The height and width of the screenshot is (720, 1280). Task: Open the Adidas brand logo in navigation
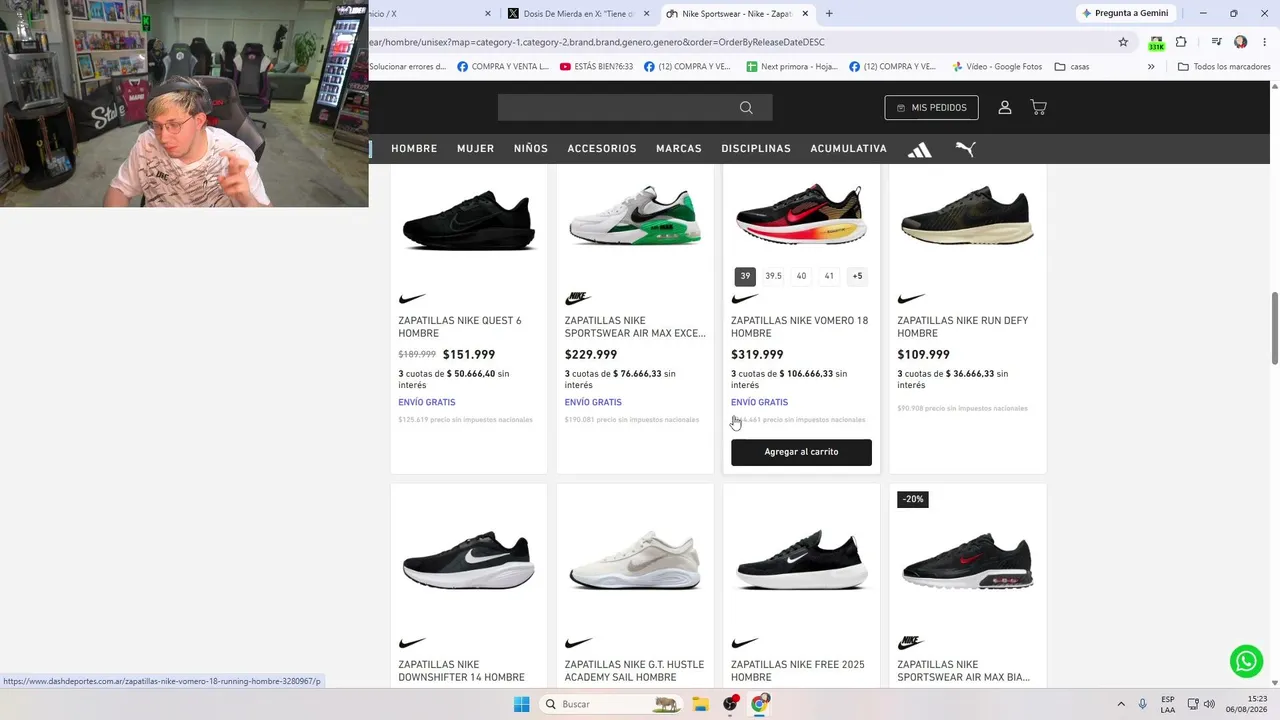coord(919,149)
